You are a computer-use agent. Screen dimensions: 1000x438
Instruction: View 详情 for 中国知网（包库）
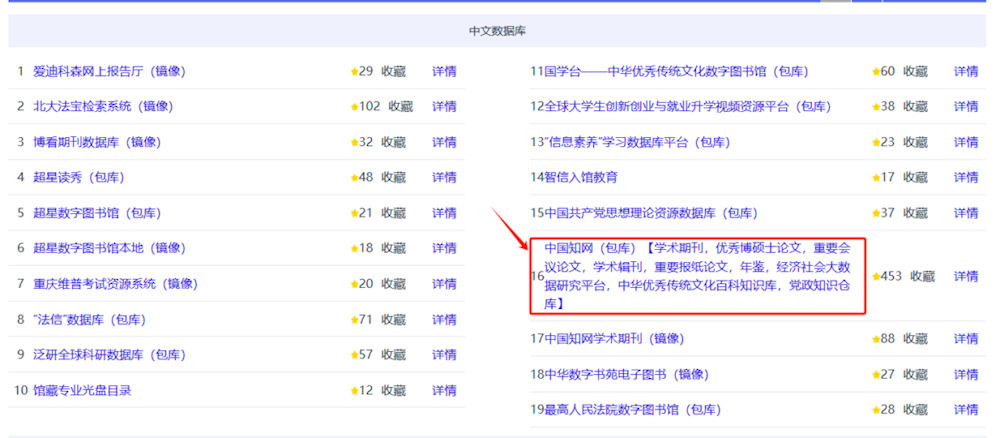click(966, 276)
